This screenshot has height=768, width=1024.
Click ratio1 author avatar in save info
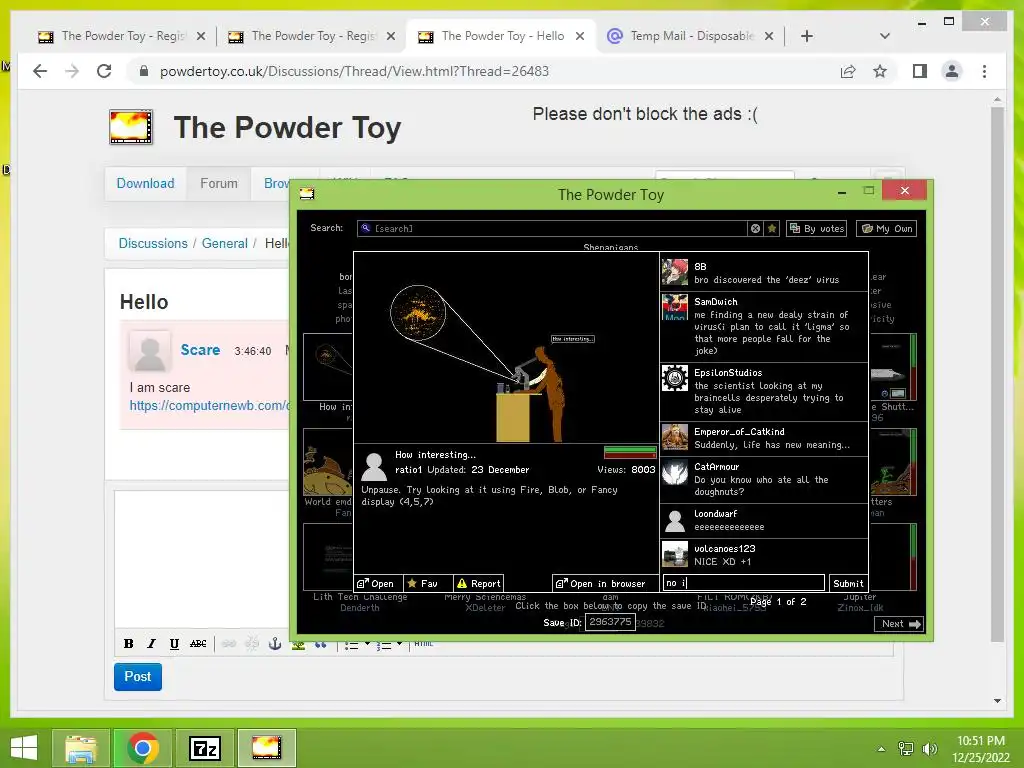coord(374,466)
